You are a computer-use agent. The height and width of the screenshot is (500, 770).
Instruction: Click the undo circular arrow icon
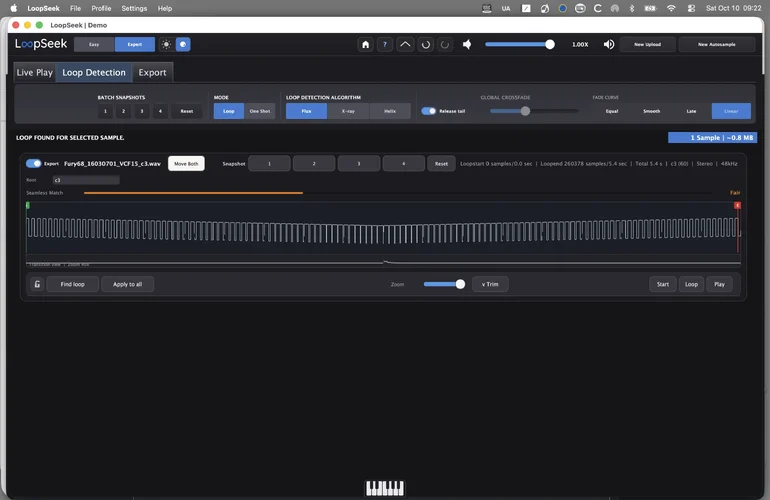[426, 44]
